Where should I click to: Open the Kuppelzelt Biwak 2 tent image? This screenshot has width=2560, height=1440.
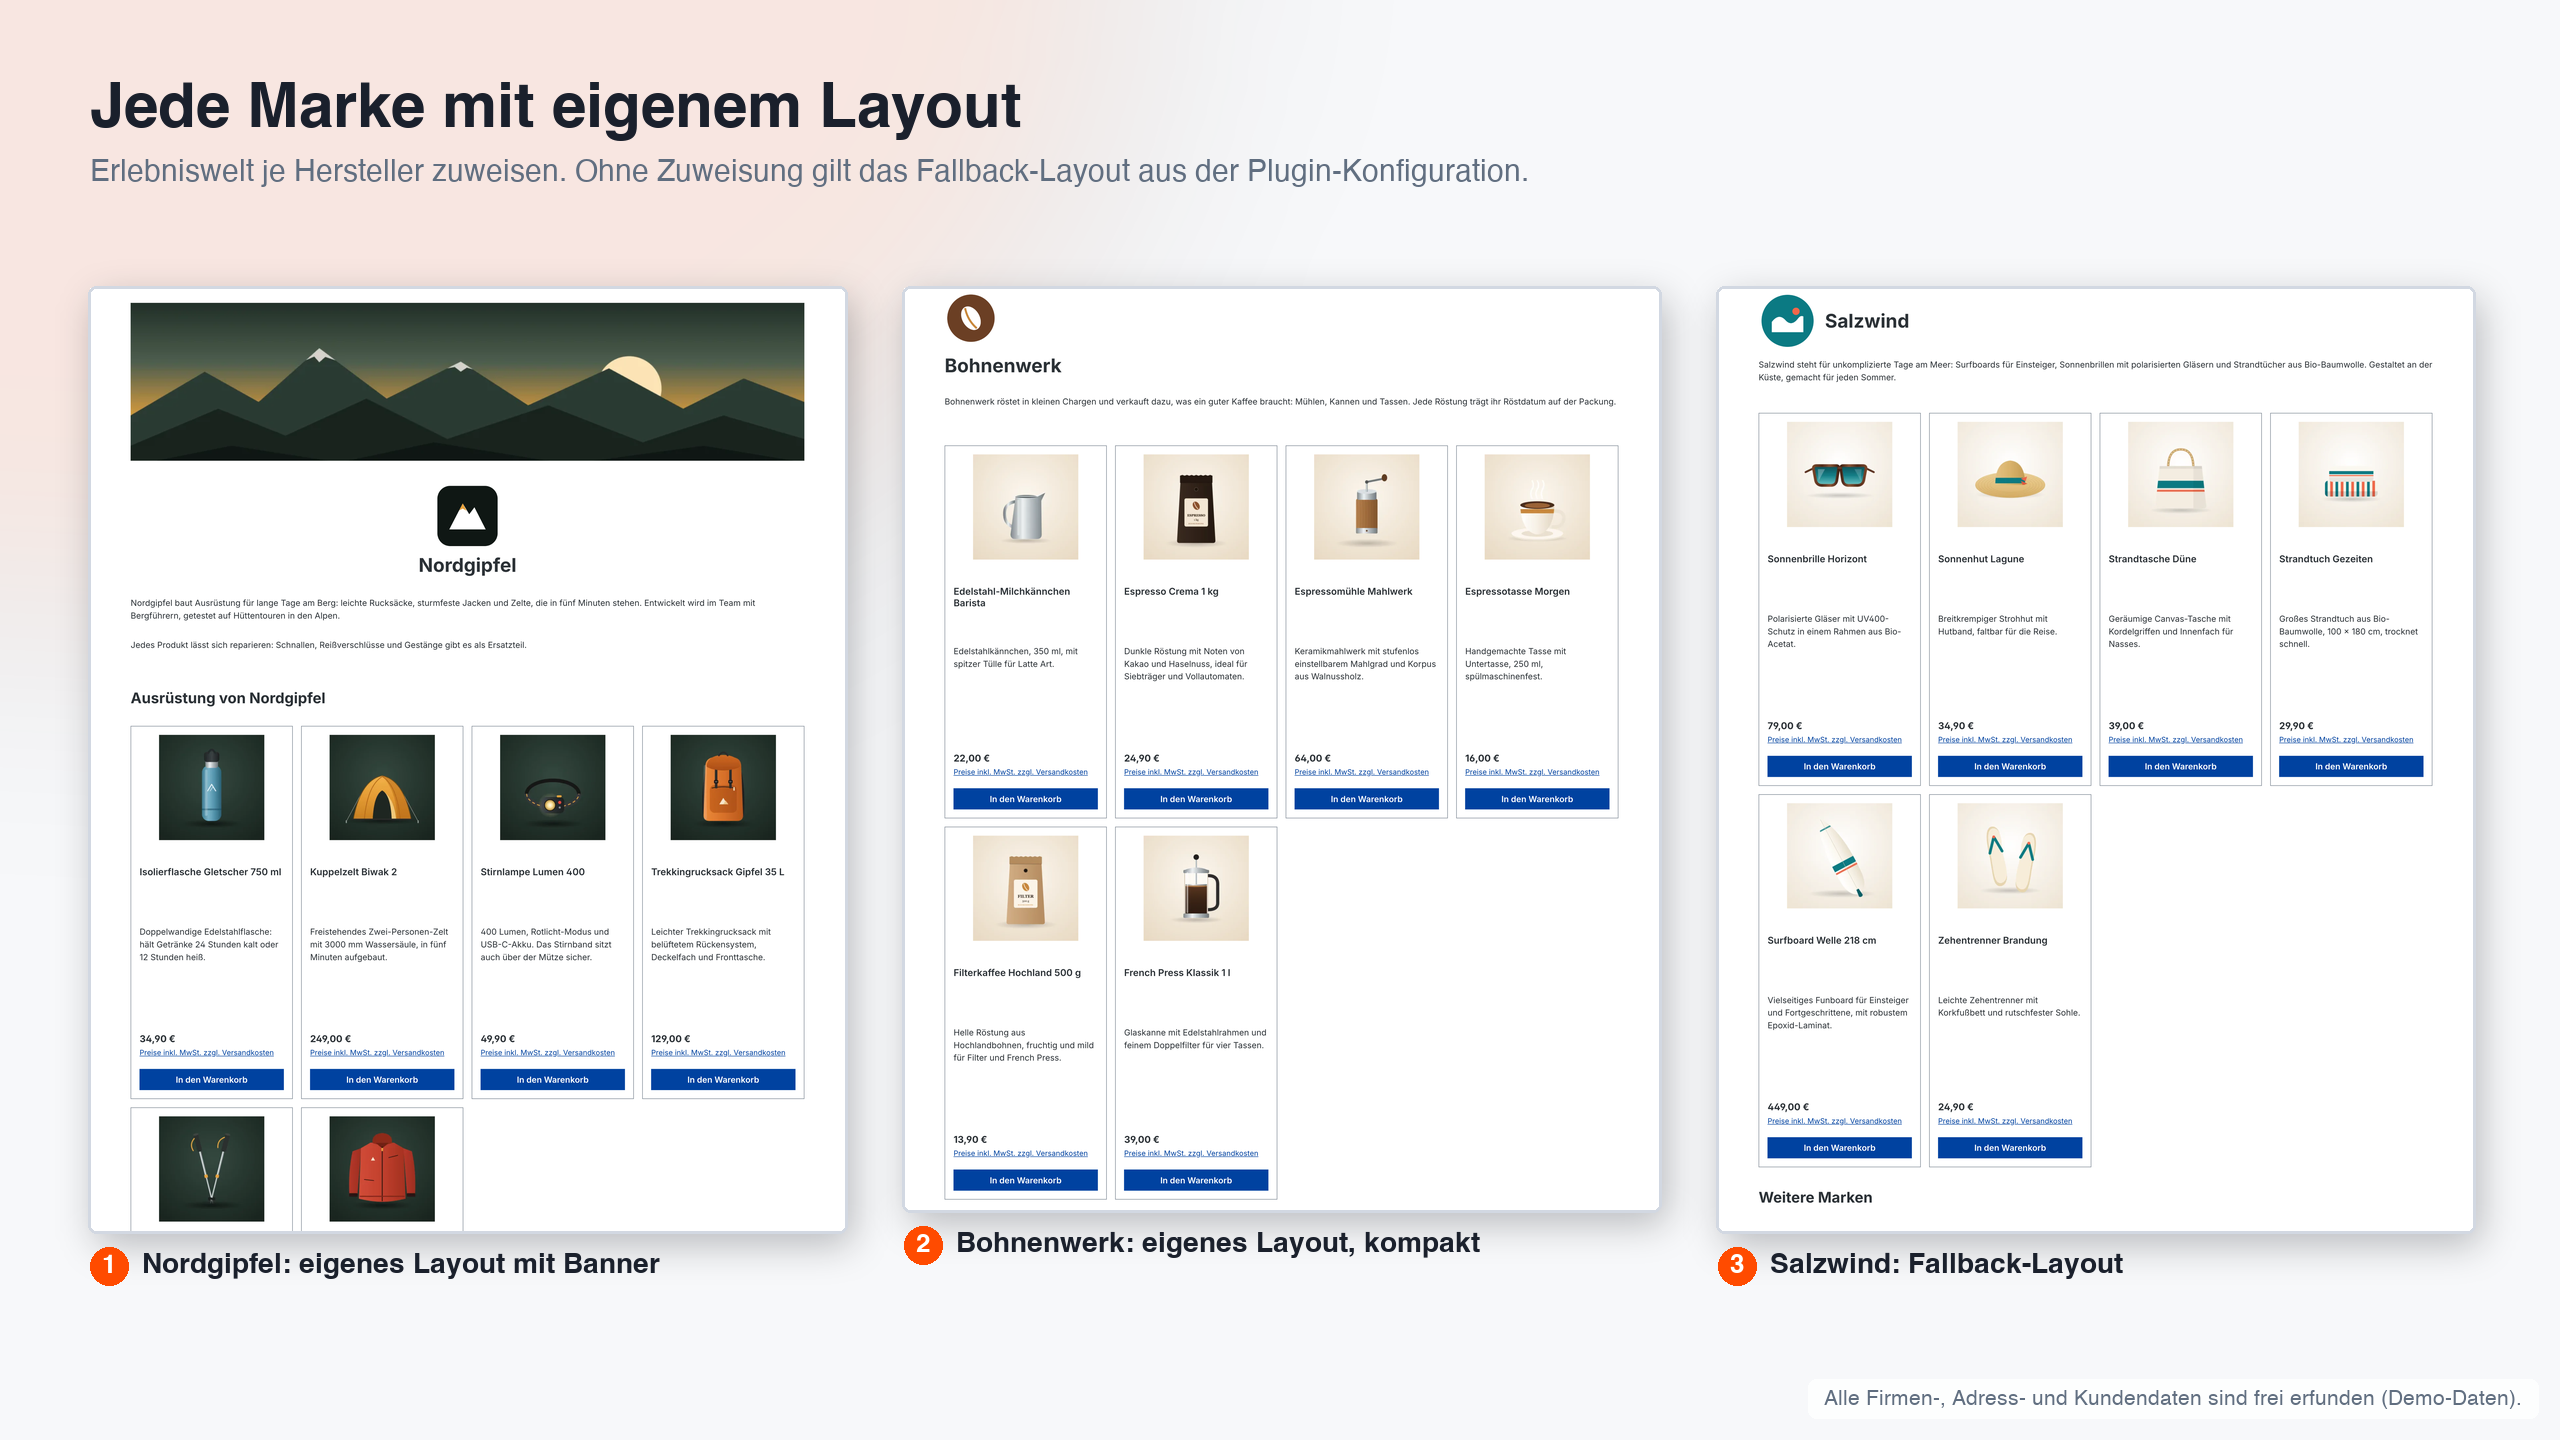[x=382, y=787]
